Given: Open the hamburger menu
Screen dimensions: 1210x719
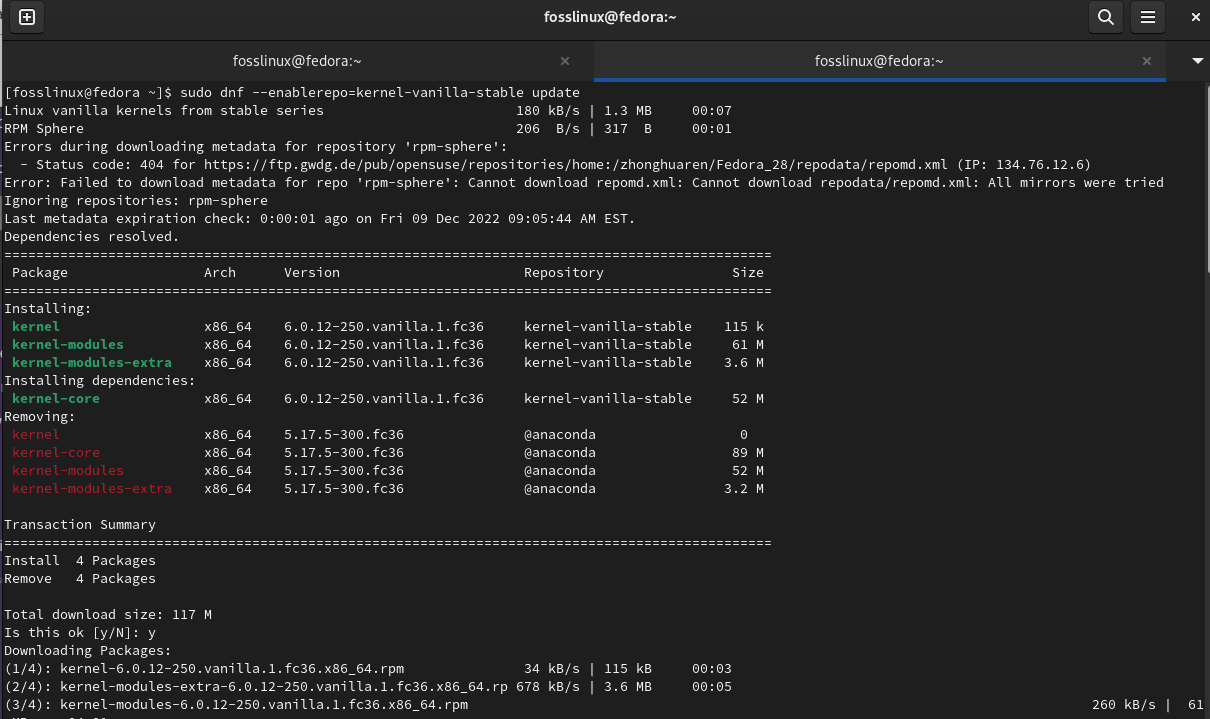Looking at the screenshot, I should click(1147, 17).
